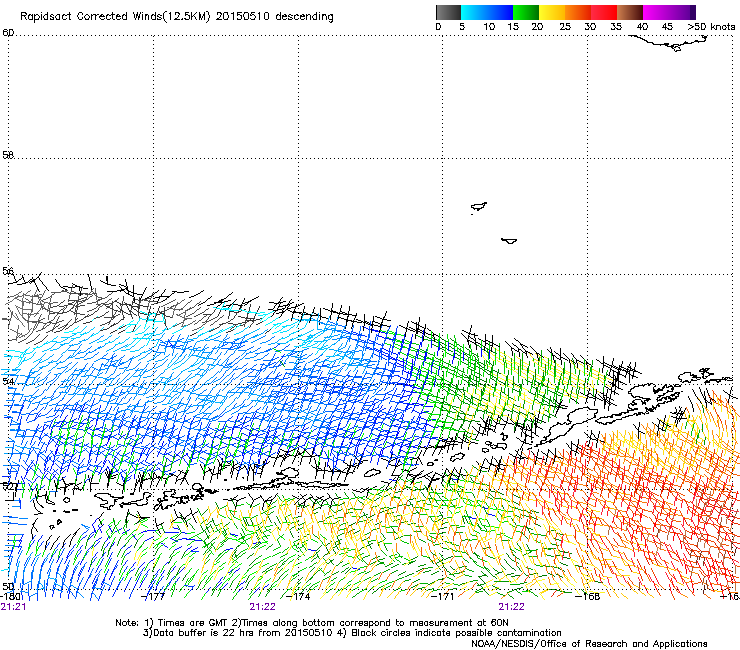The width and height of the screenshot is (740, 650).
Task: Click the purple '21:22' time label below -174
Action: [x=262, y=607]
